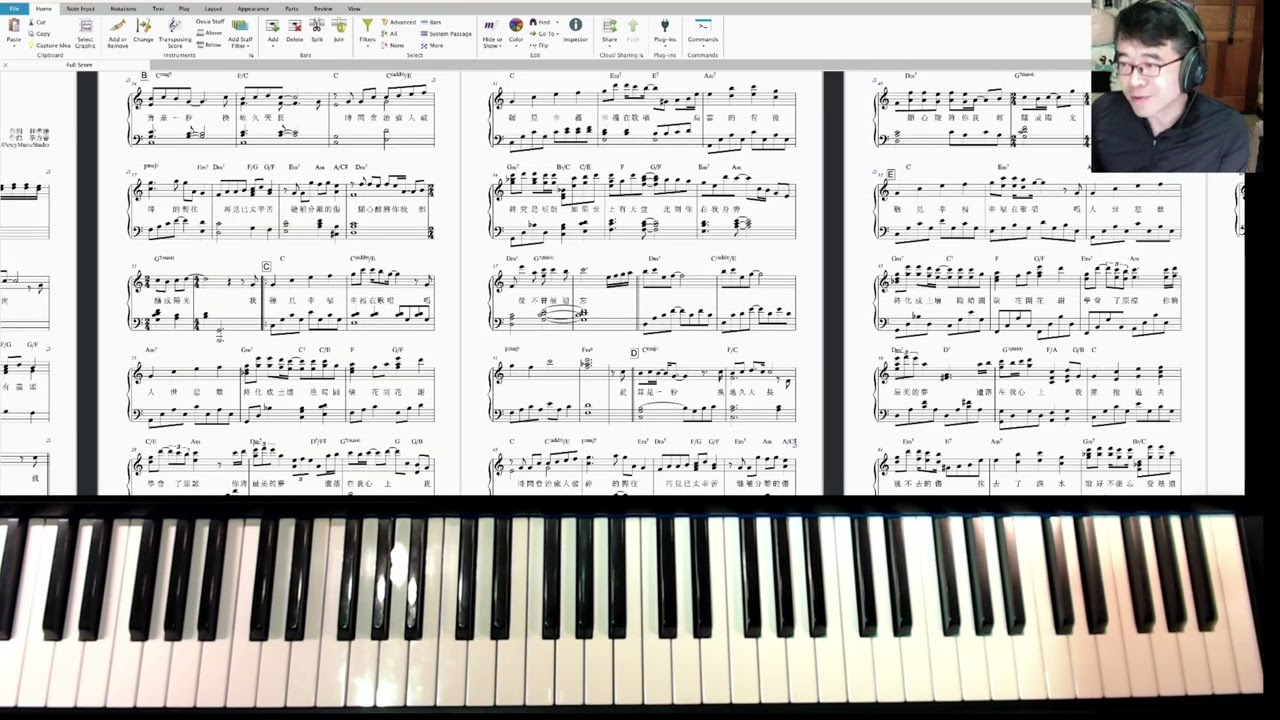
Task: Open the Share cloud dropdown
Action: [x=609, y=32]
